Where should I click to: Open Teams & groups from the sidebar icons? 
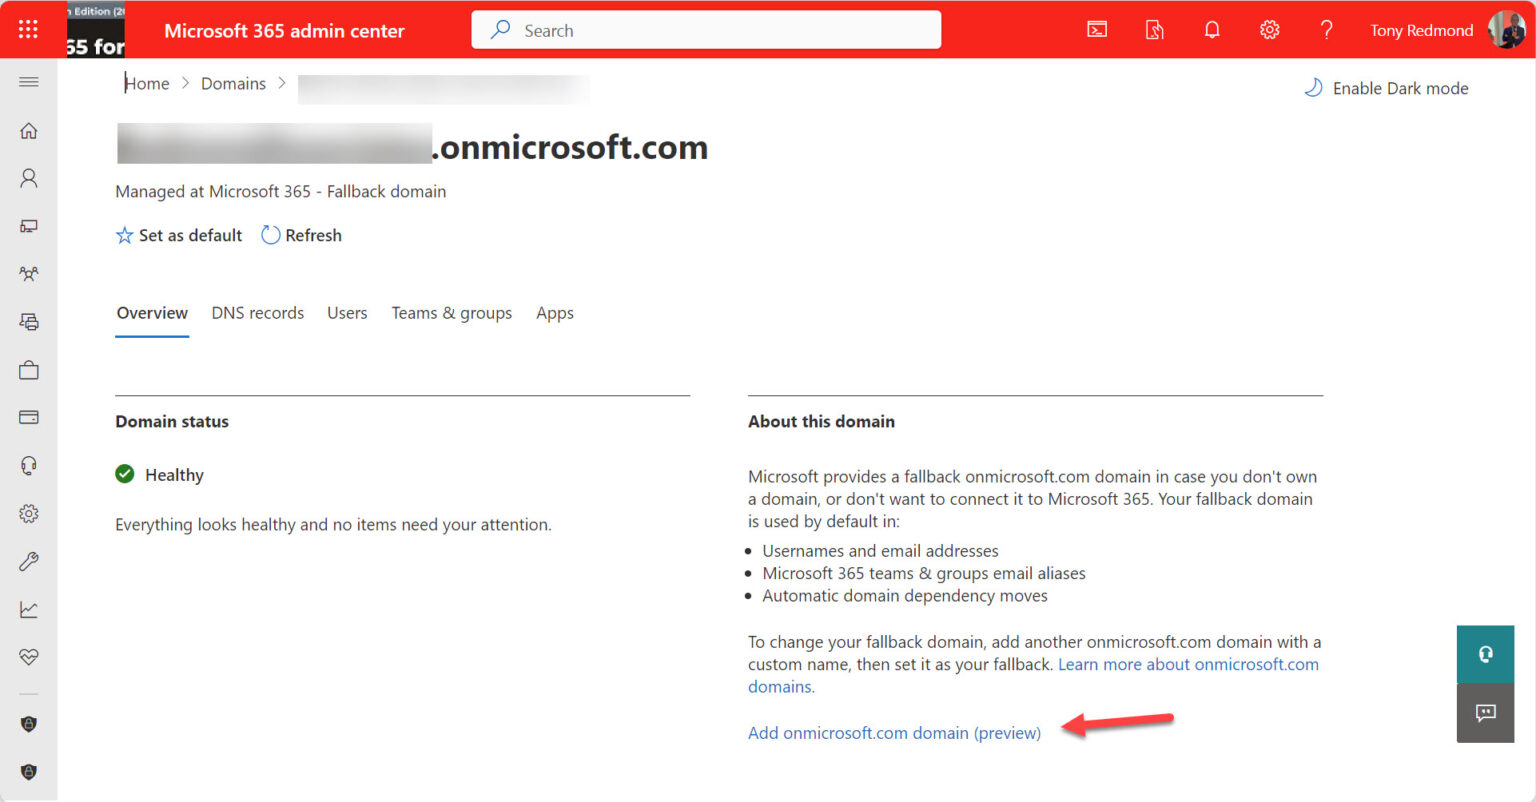tap(28, 273)
